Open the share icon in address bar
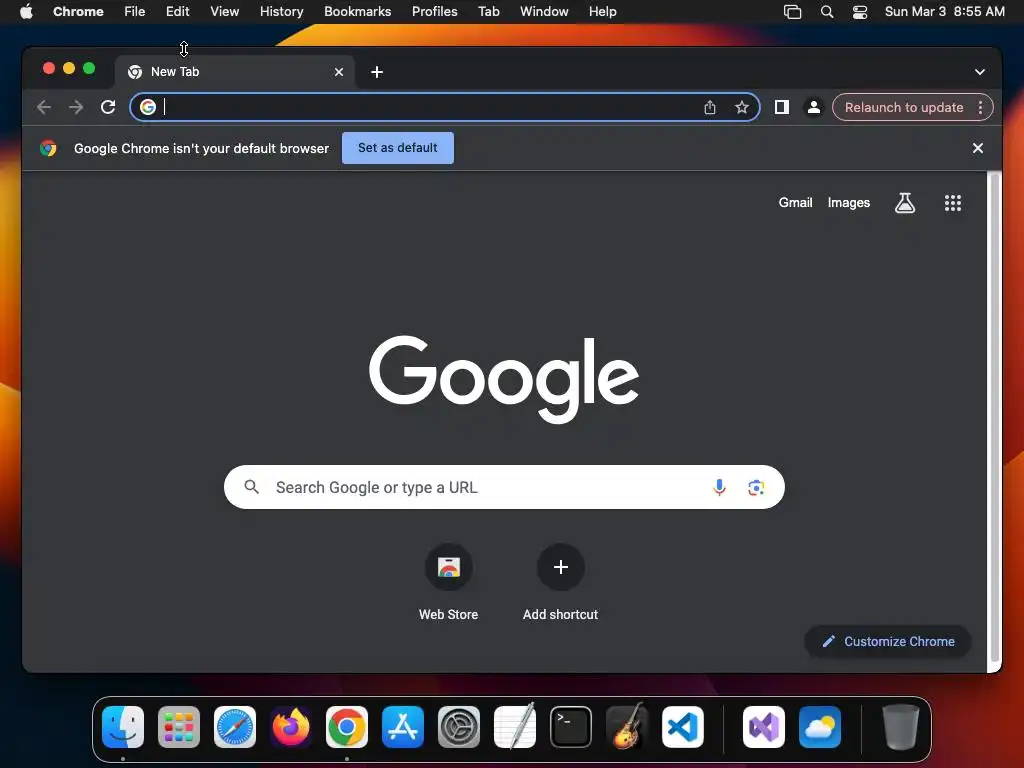The image size is (1024, 768). [710, 107]
